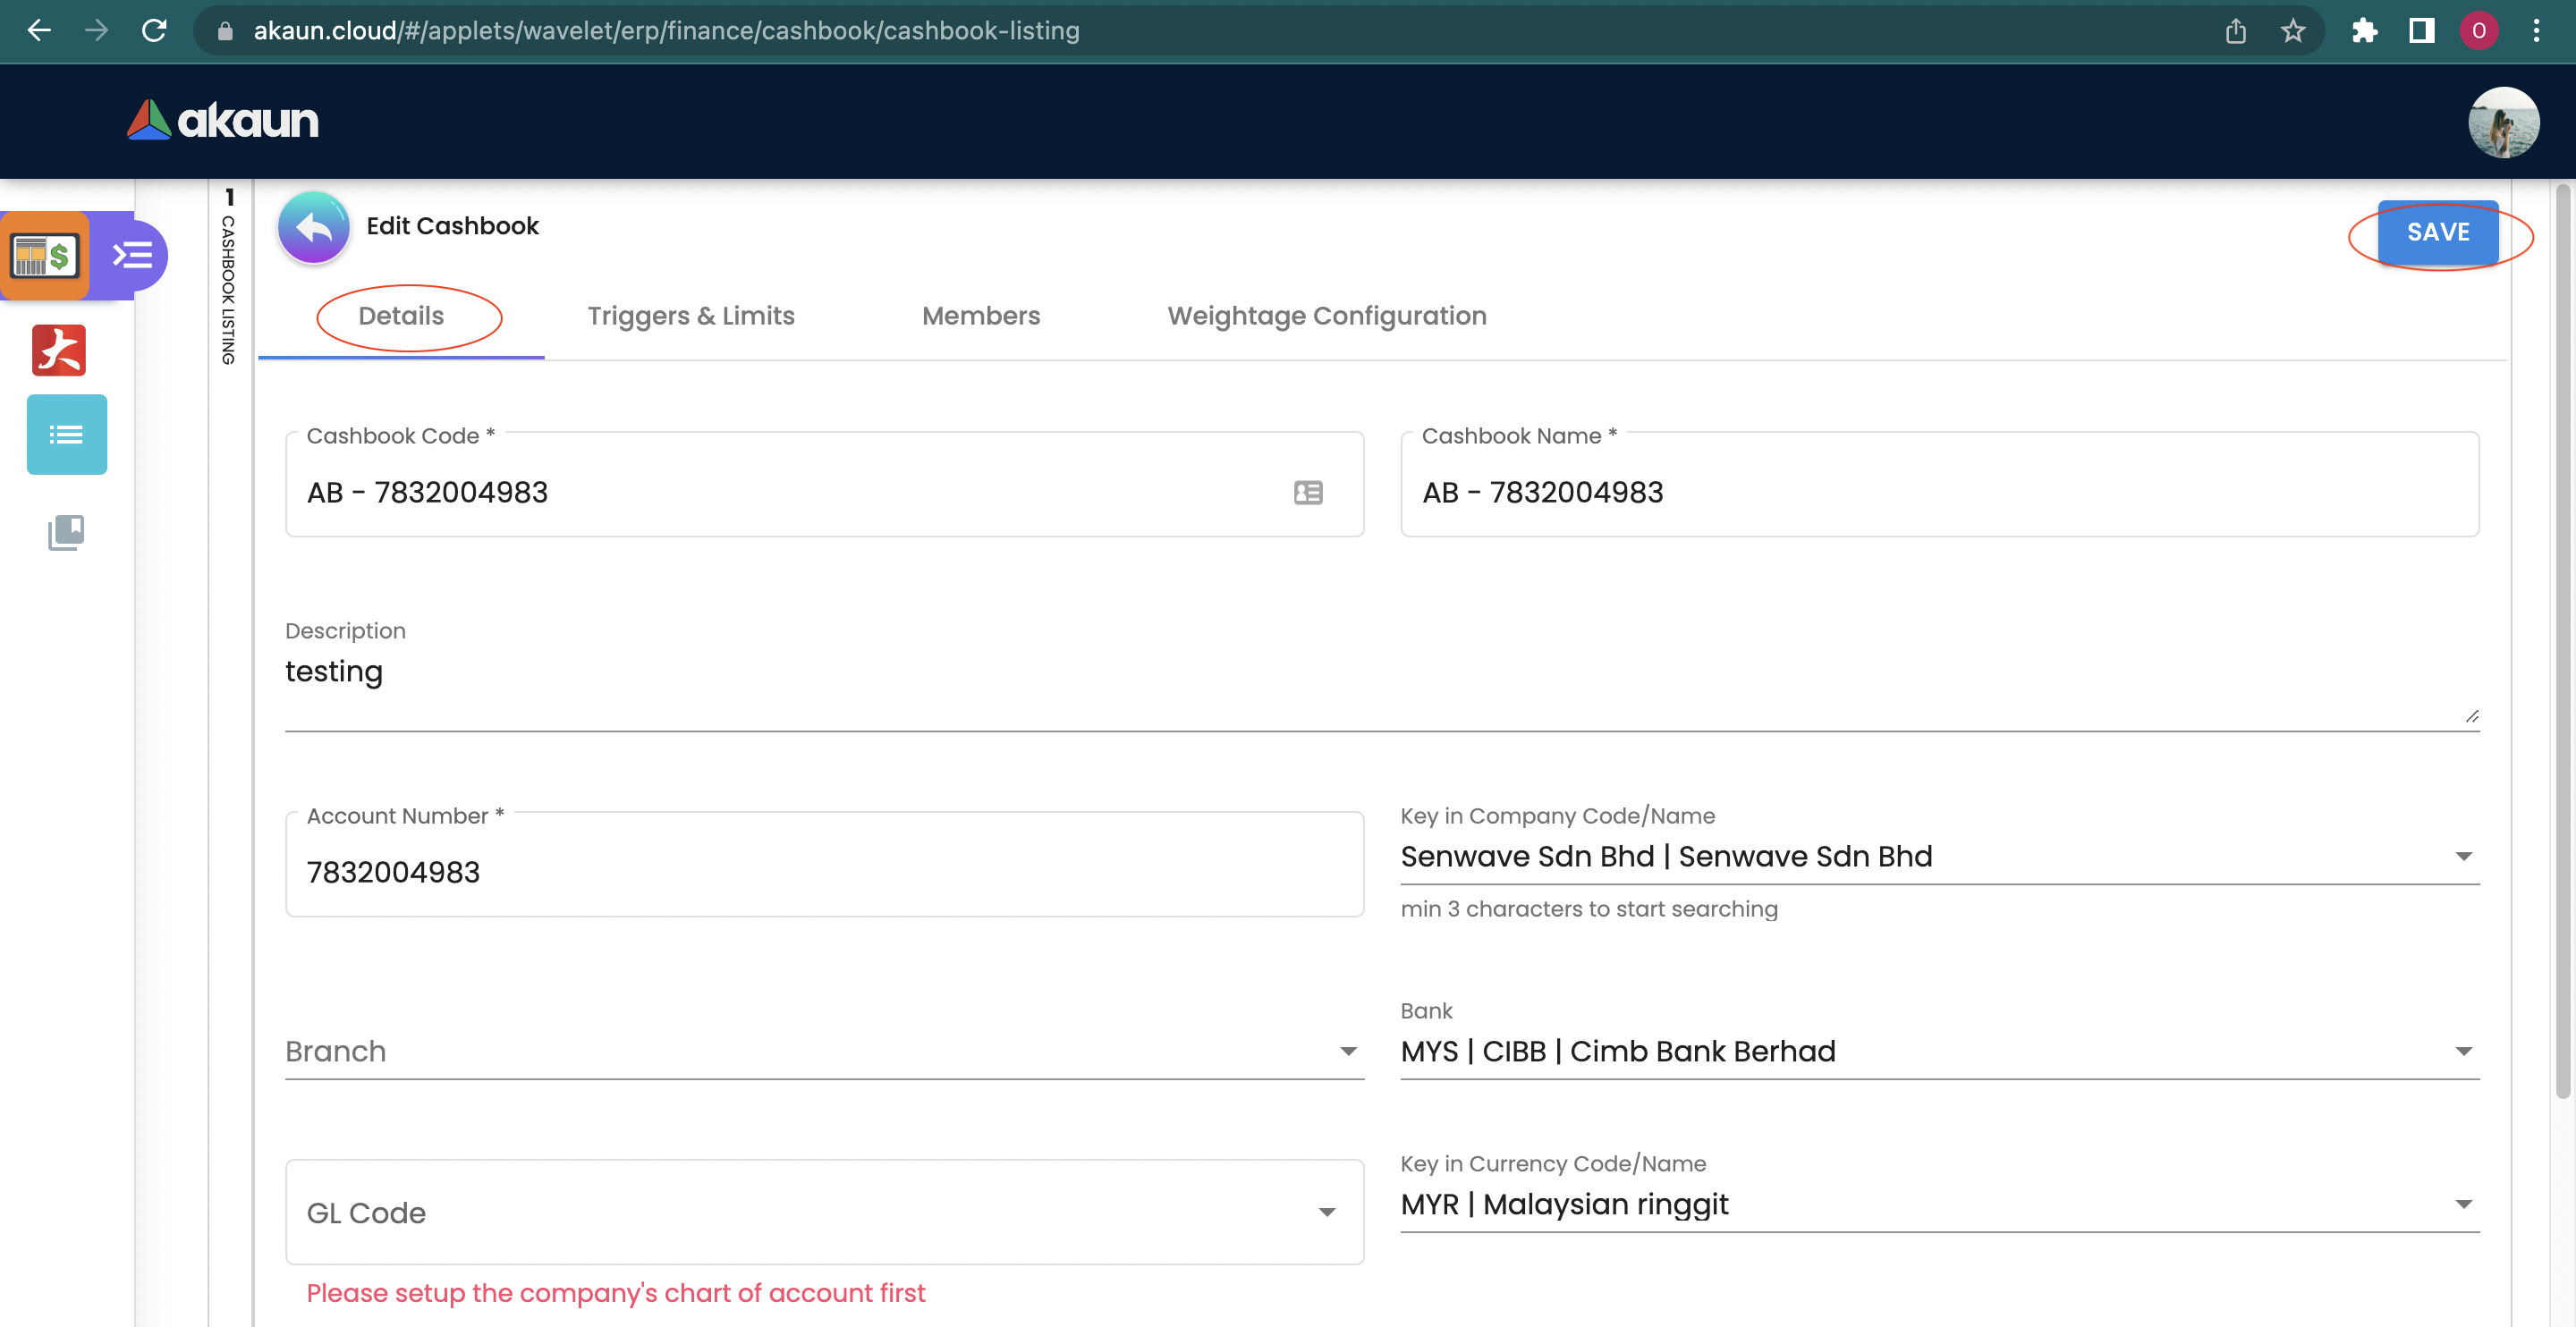Click the bookmark collections sidebar icon
2576x1327 pixels.
[66, 533]
